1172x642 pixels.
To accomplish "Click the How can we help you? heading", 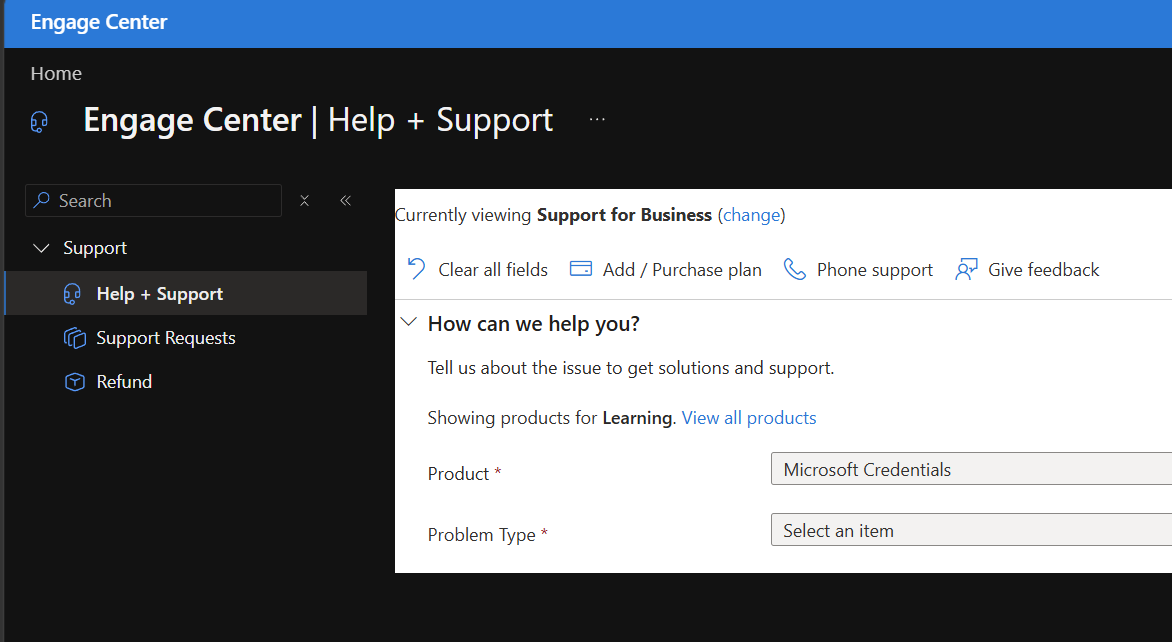I will [534, 324].
